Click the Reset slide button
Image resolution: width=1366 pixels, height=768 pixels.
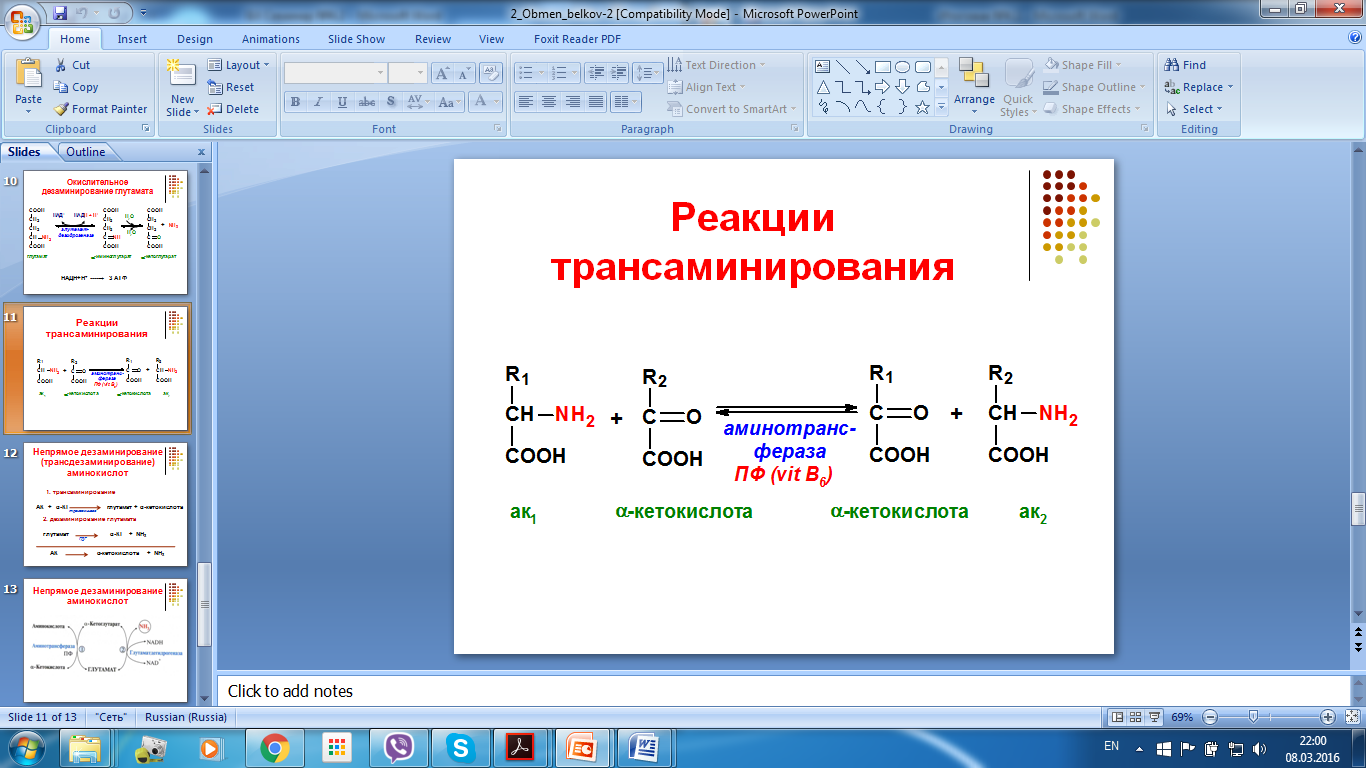point(231,87)
